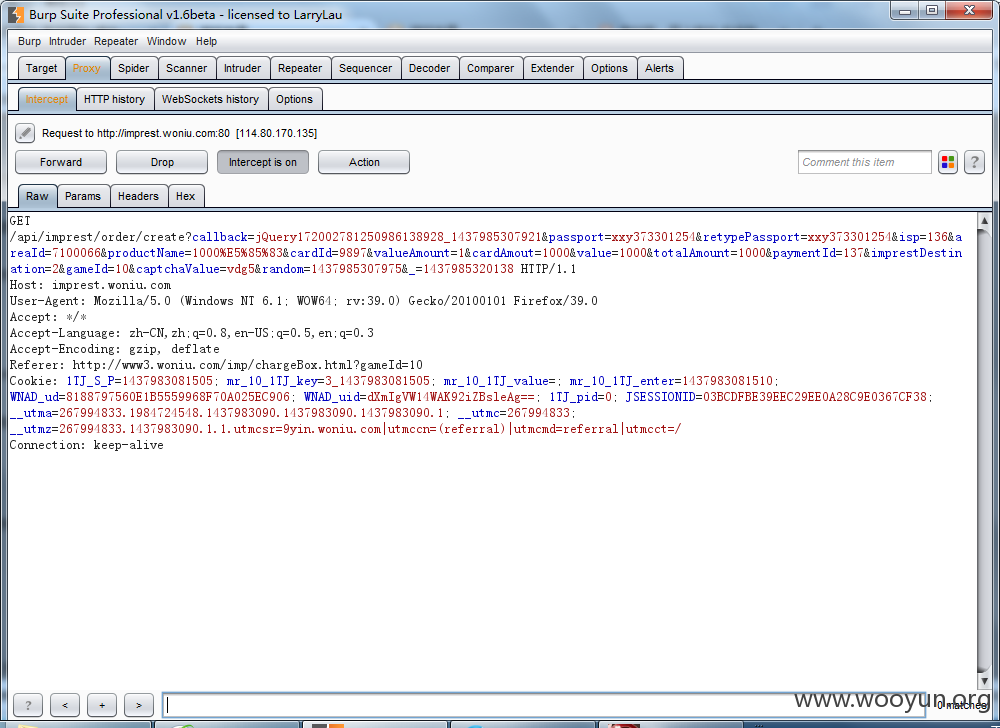
Task: Open the top-level Options tab
Action: 609,68
